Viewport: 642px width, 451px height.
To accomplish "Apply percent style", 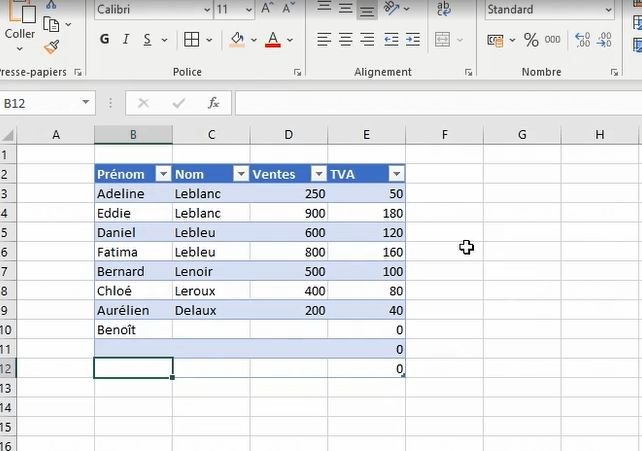I will 531,40.
